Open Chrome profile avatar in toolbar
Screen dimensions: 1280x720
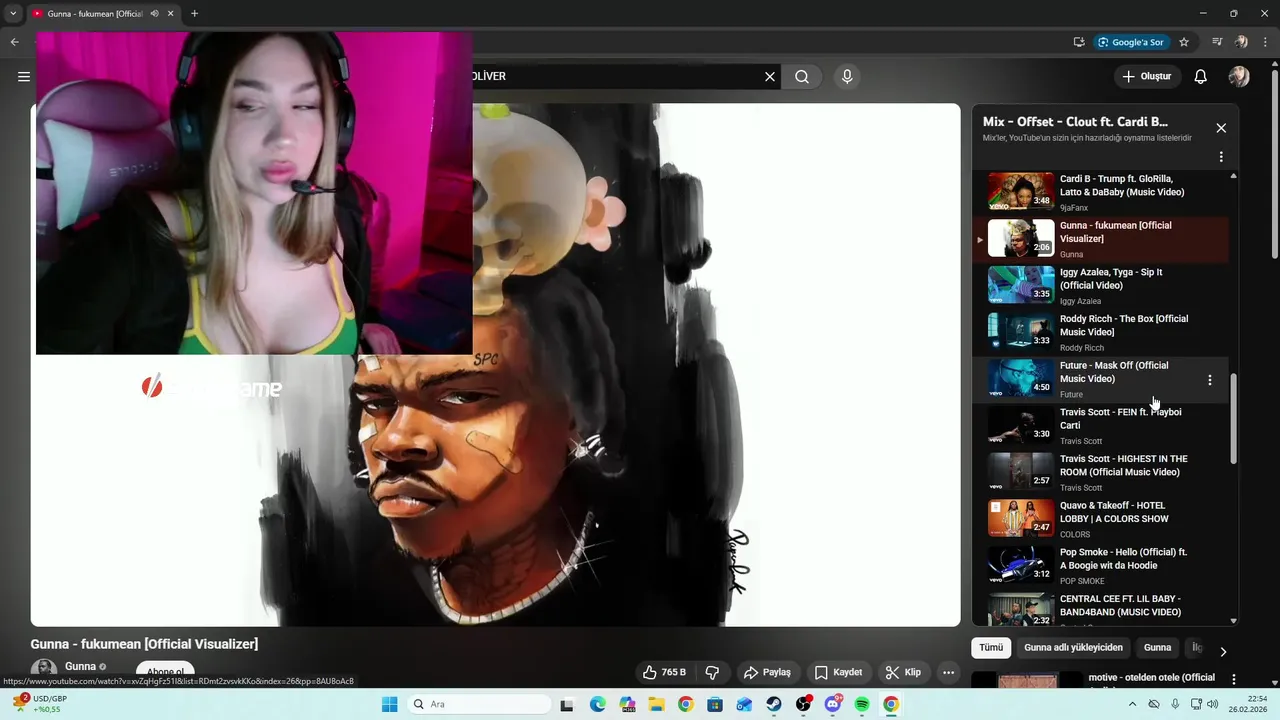[1241, 42]
